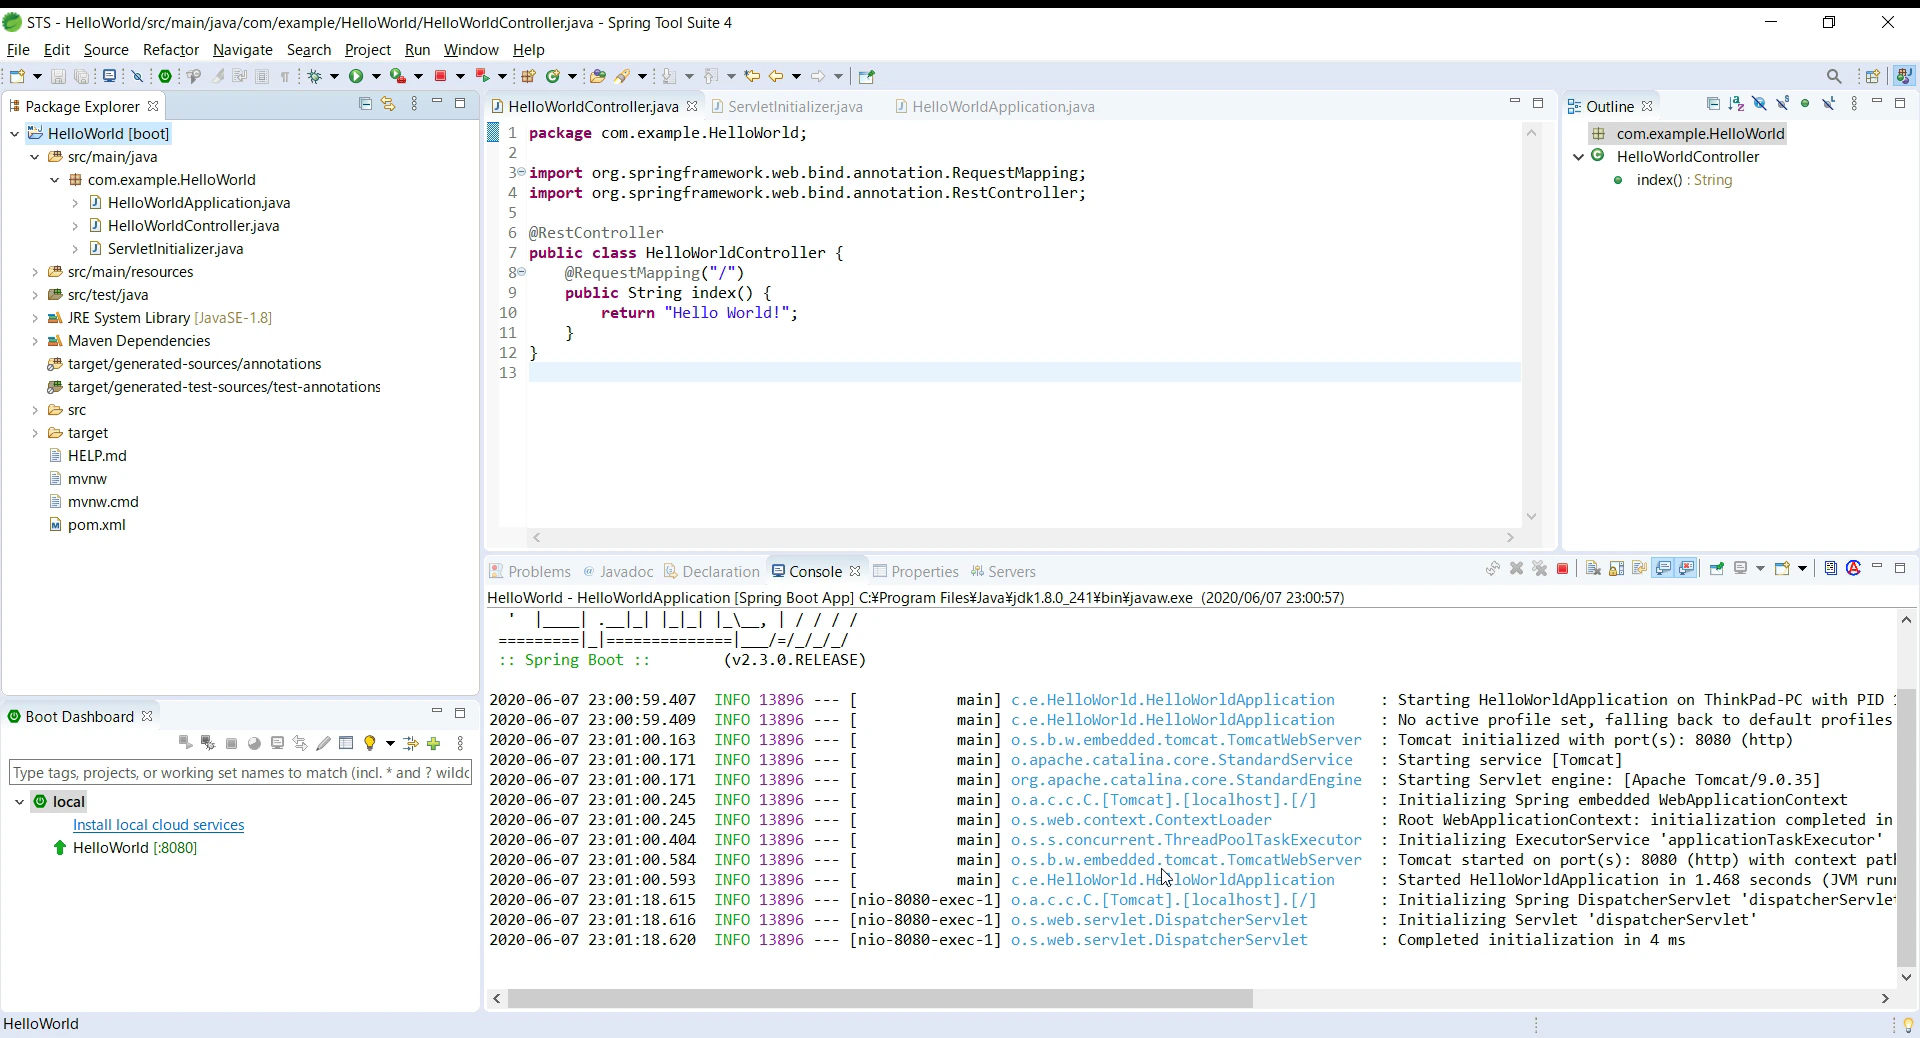Click the search magnifier icon in top-right toolbar
Viewport: 1920px width, 1038px height.
(x=1834, y=76)
